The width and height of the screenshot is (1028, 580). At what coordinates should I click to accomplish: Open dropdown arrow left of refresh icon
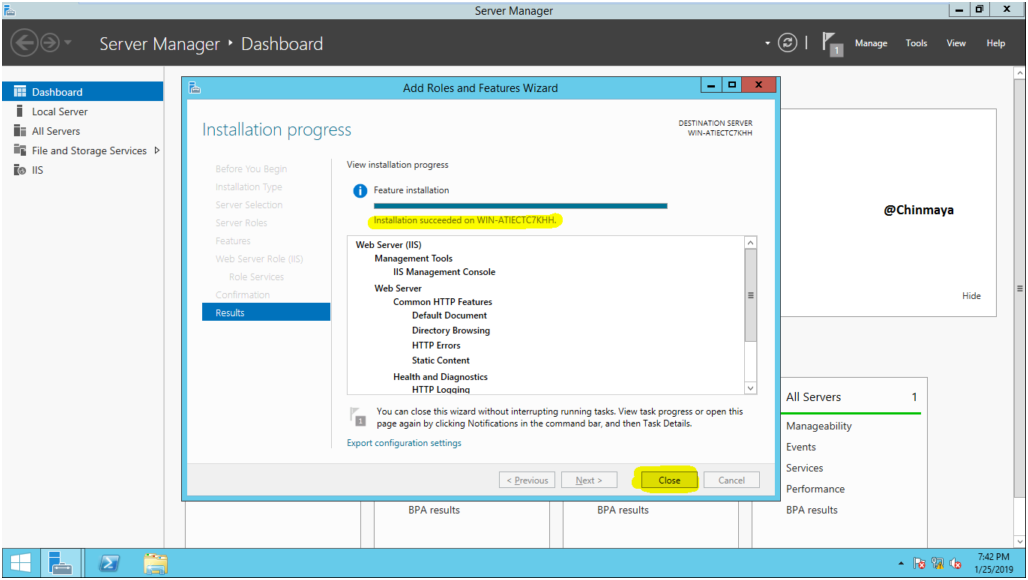767,43
